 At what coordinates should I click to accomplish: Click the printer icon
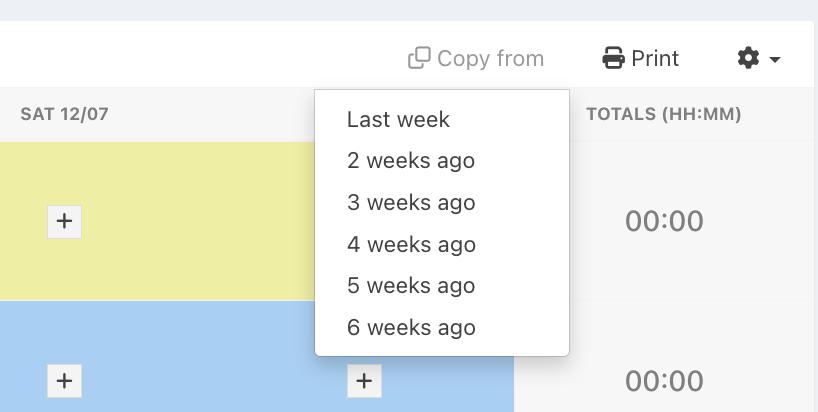614,58
